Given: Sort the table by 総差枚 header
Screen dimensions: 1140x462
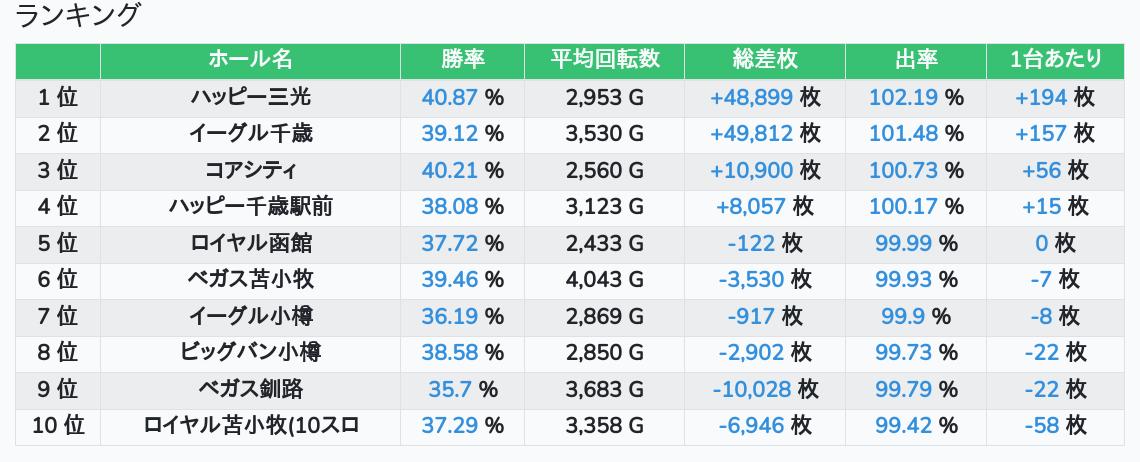Looking at the screenshot, I should pos(765,60).
